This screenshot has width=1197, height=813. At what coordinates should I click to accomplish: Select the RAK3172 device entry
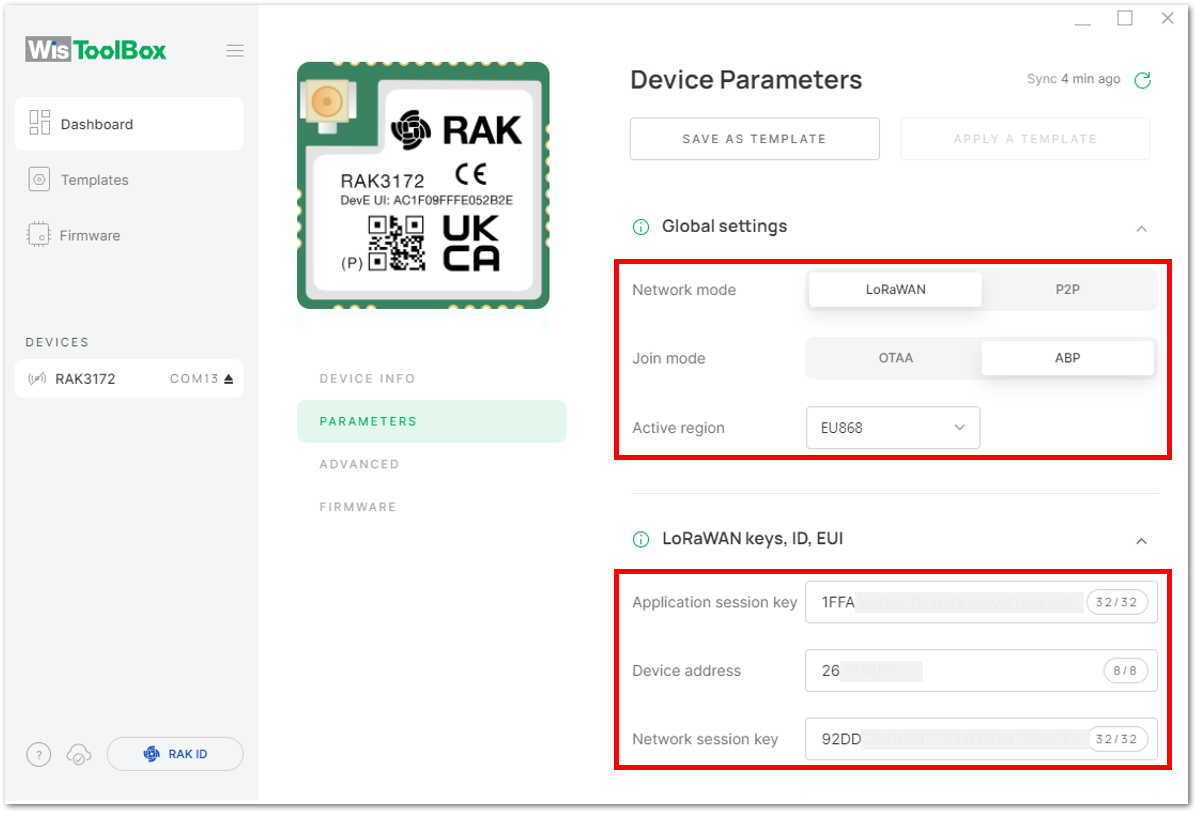pos(129,379)
